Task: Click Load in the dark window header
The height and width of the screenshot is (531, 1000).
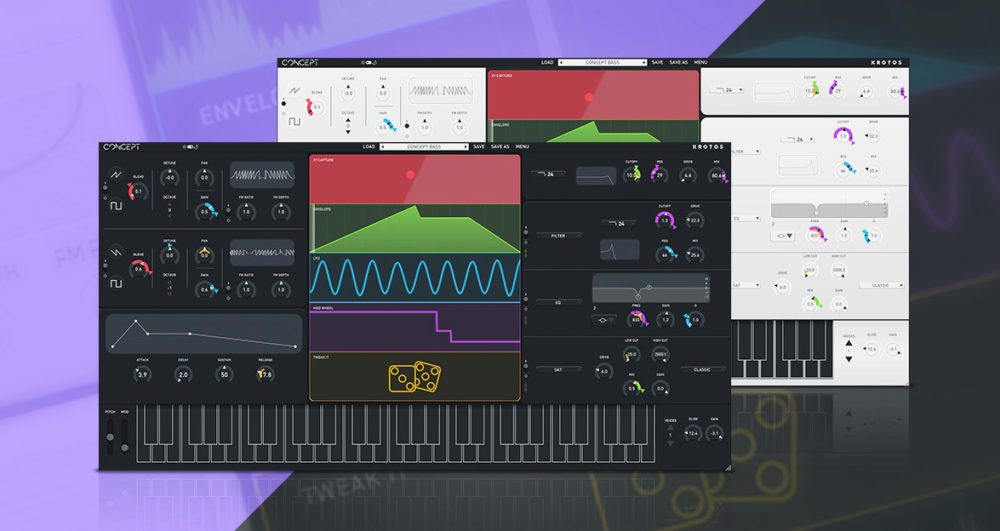Action: click(x=369, y=147)
